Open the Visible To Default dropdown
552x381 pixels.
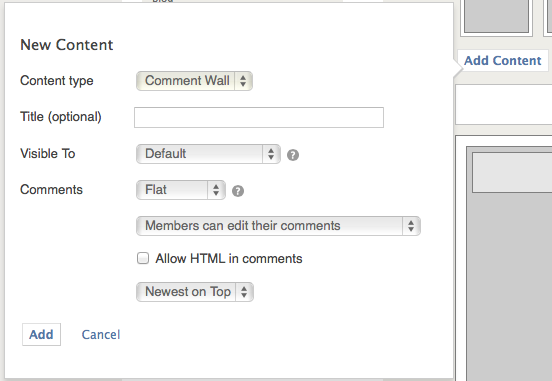[208, 154]
